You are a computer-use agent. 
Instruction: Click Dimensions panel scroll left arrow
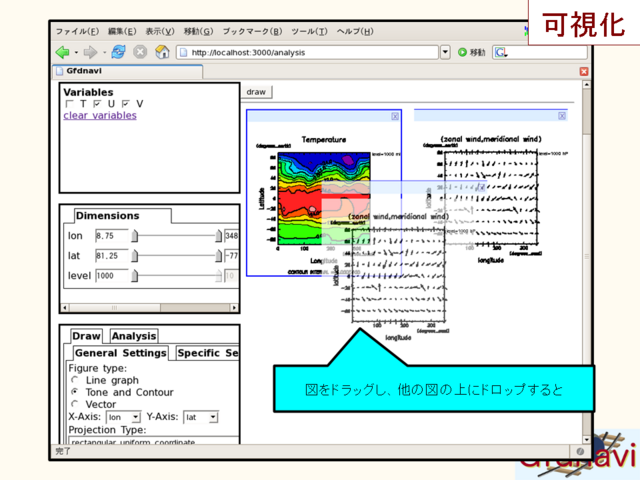[x=65, y=307]
